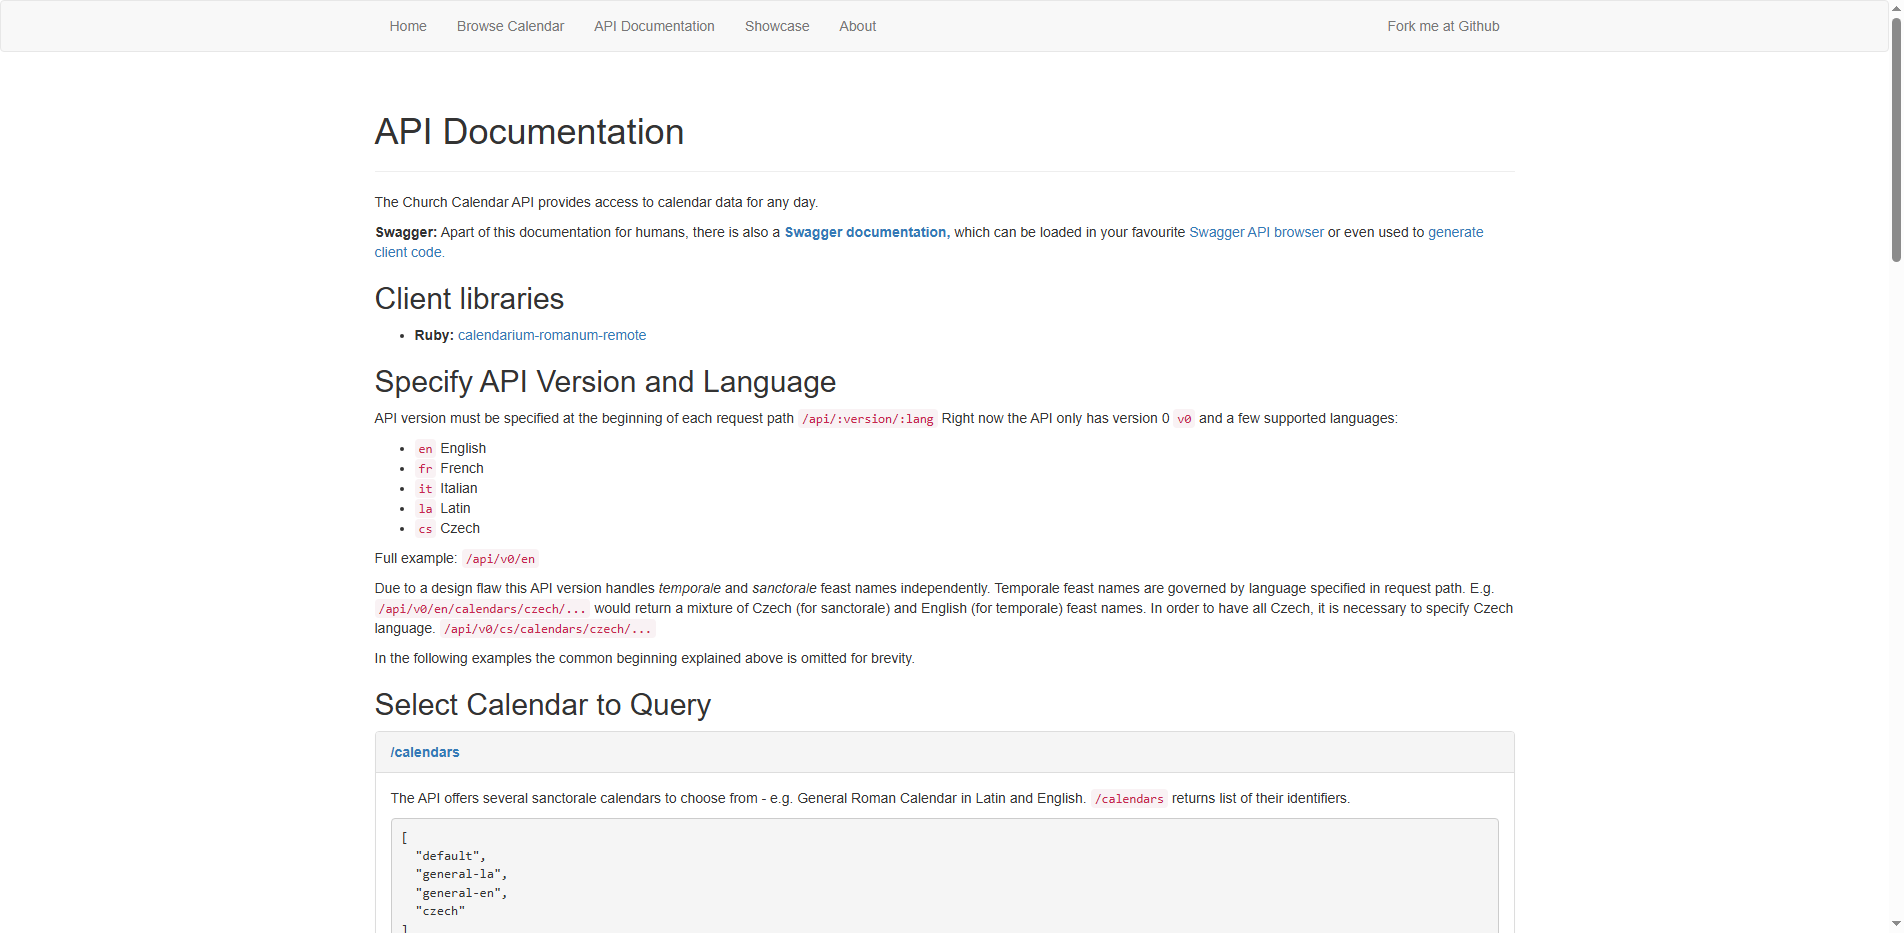1904x933 pixels.
Task: Visit the About page
Action: pyautogui.click(x=857, y=26)
